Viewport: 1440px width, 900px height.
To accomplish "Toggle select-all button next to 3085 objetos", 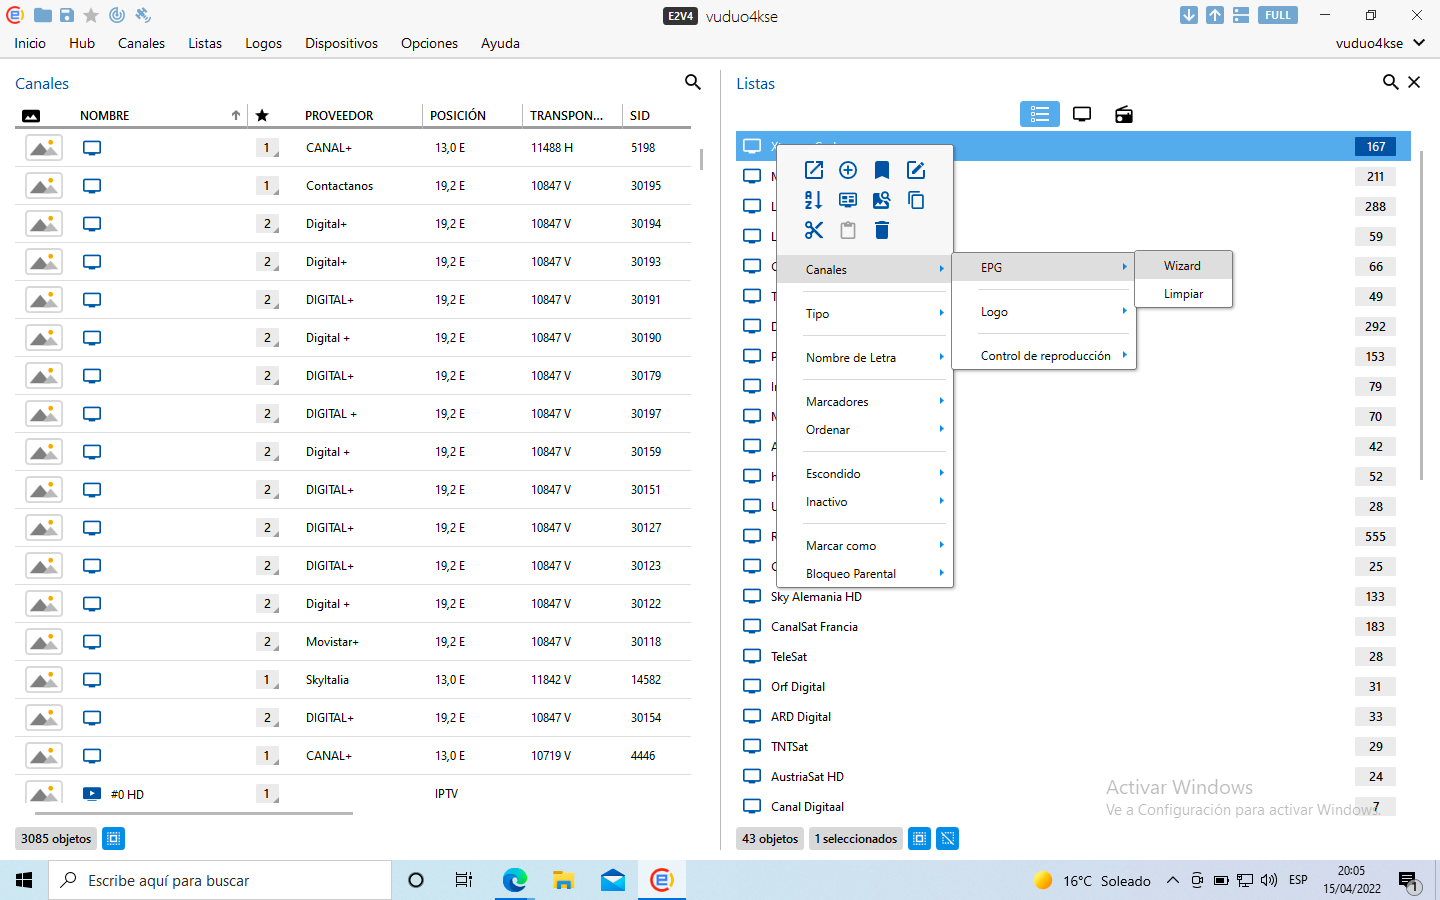I will 114,839.
